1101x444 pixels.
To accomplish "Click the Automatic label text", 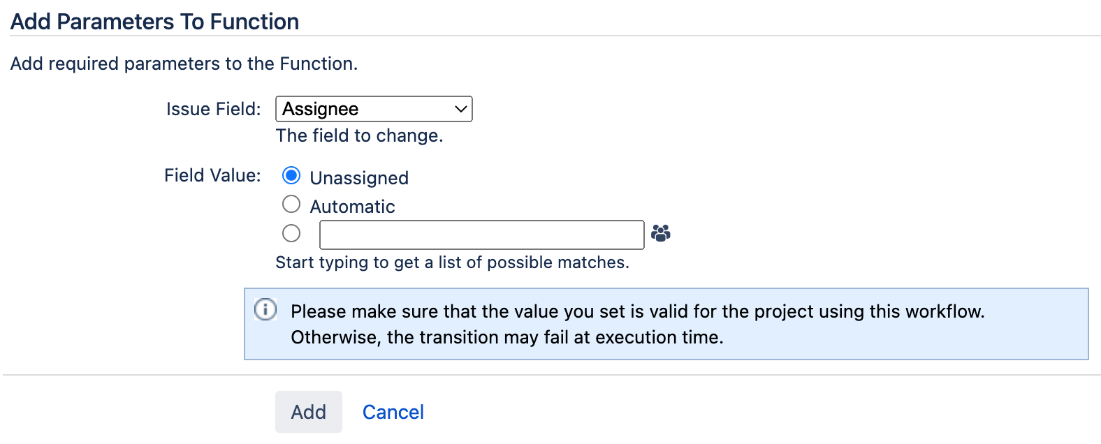I will pyautogui.click(x=352, y=207).
